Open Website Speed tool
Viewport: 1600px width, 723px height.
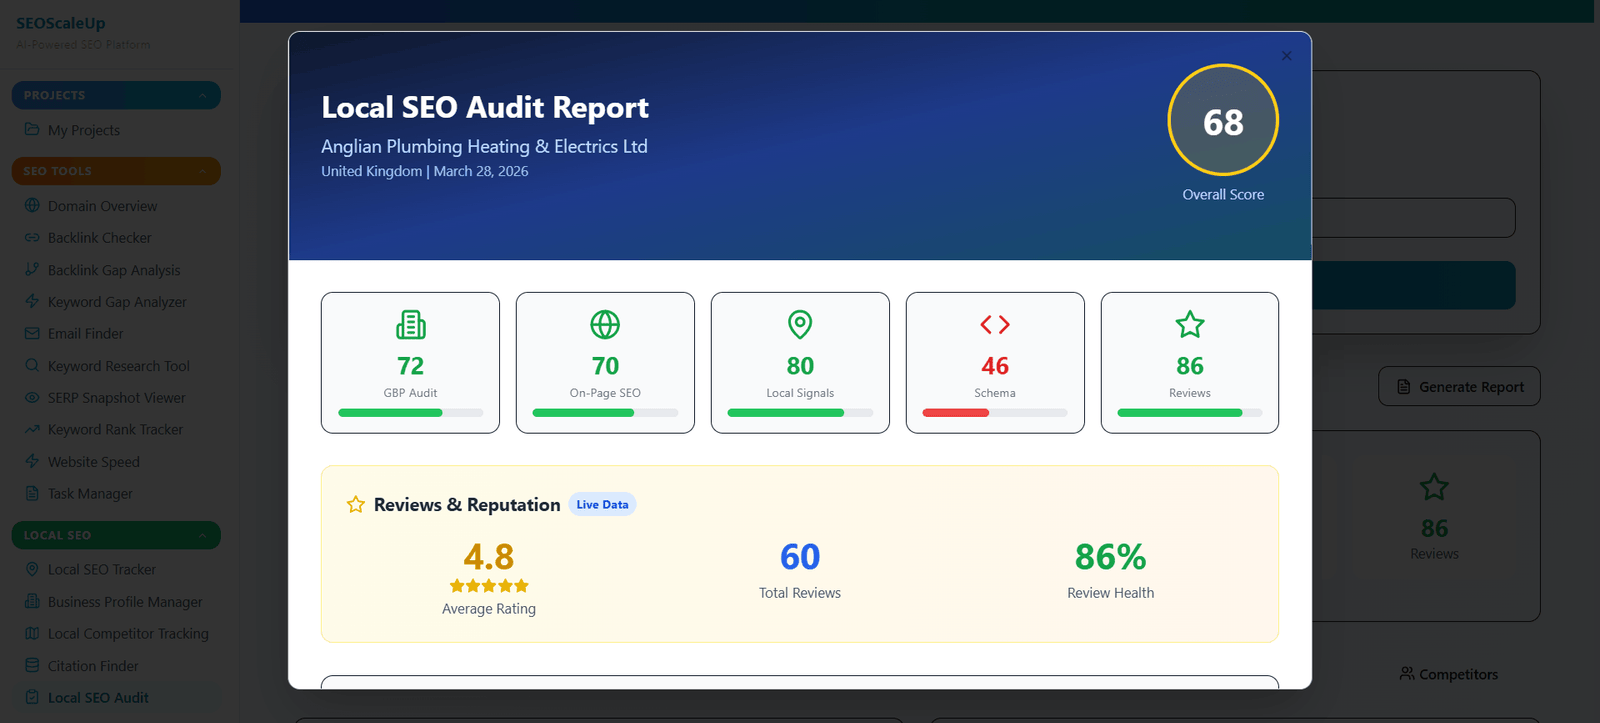point(94,462)
